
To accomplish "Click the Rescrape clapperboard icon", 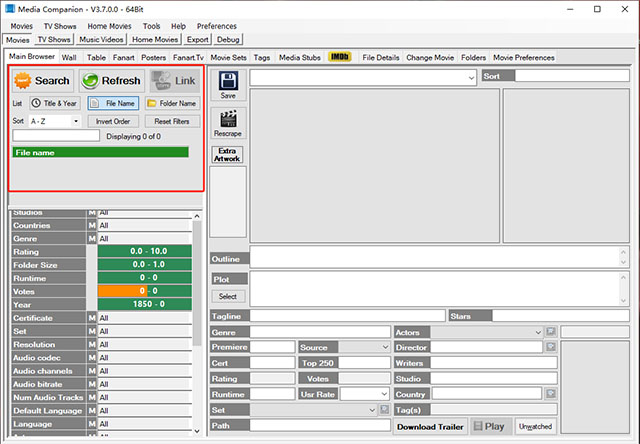I will 228,123.
